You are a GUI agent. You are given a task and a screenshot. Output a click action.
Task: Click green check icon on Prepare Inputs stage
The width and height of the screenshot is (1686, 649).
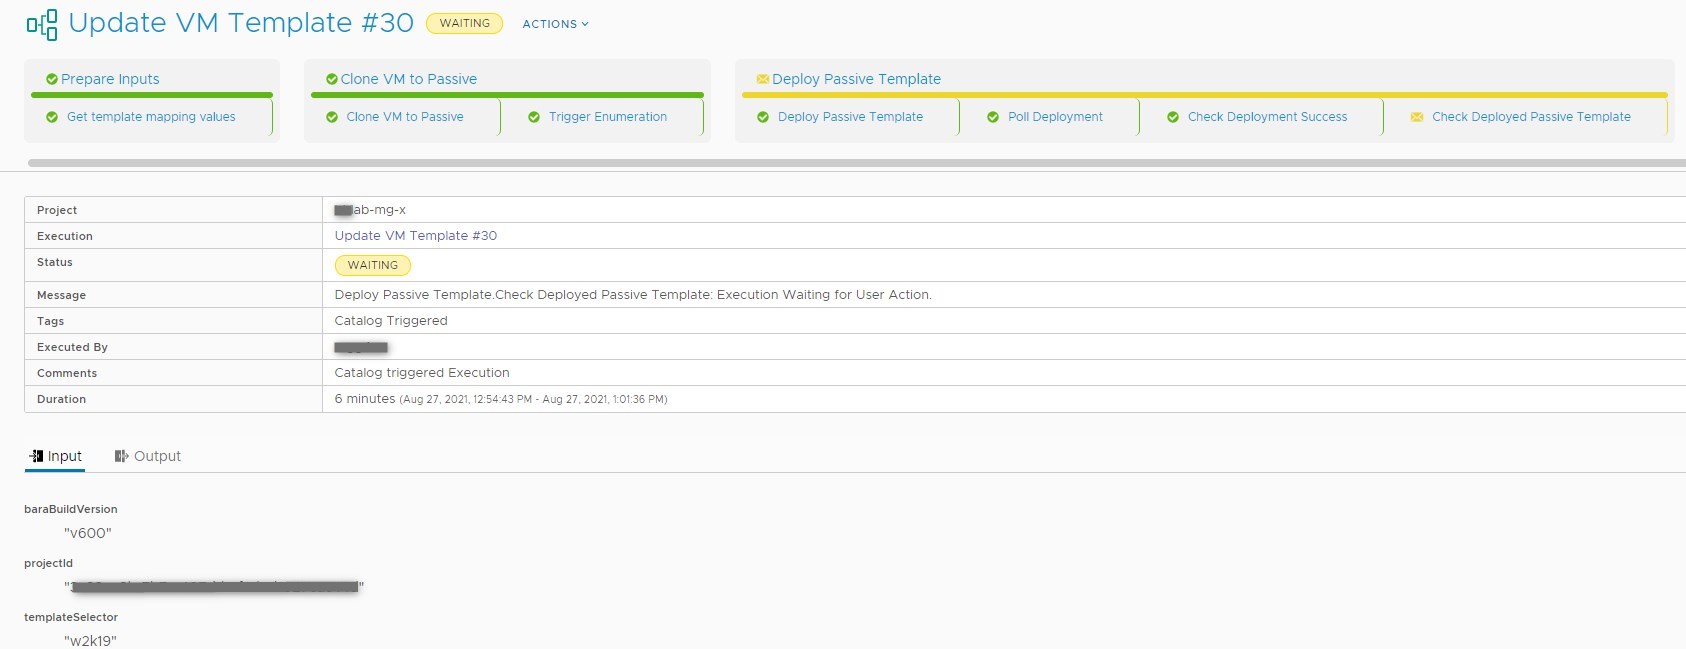(51, 79)
